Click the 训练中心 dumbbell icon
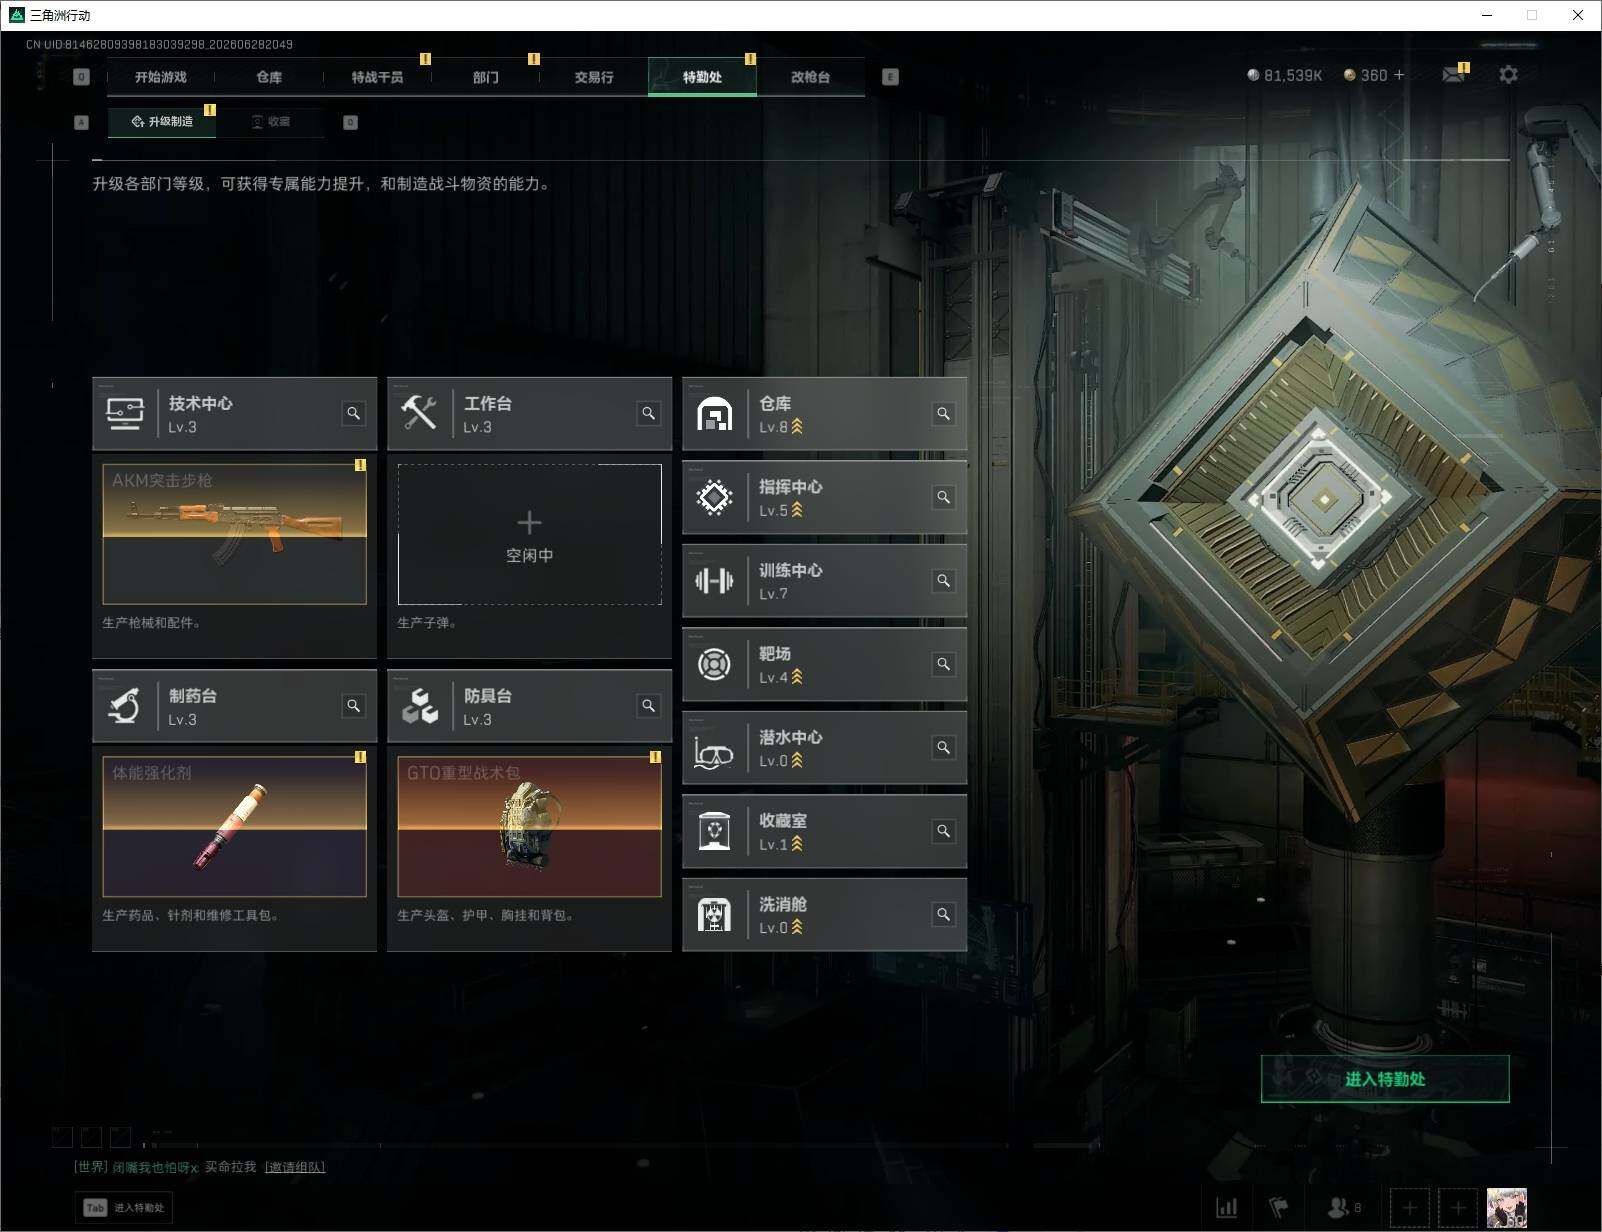The image size is (1602, 1232). point(714,581)
